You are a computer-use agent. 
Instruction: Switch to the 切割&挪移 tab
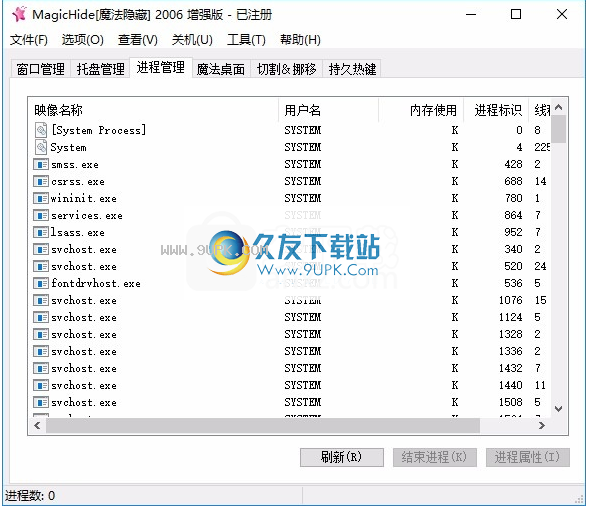(286, 69)
